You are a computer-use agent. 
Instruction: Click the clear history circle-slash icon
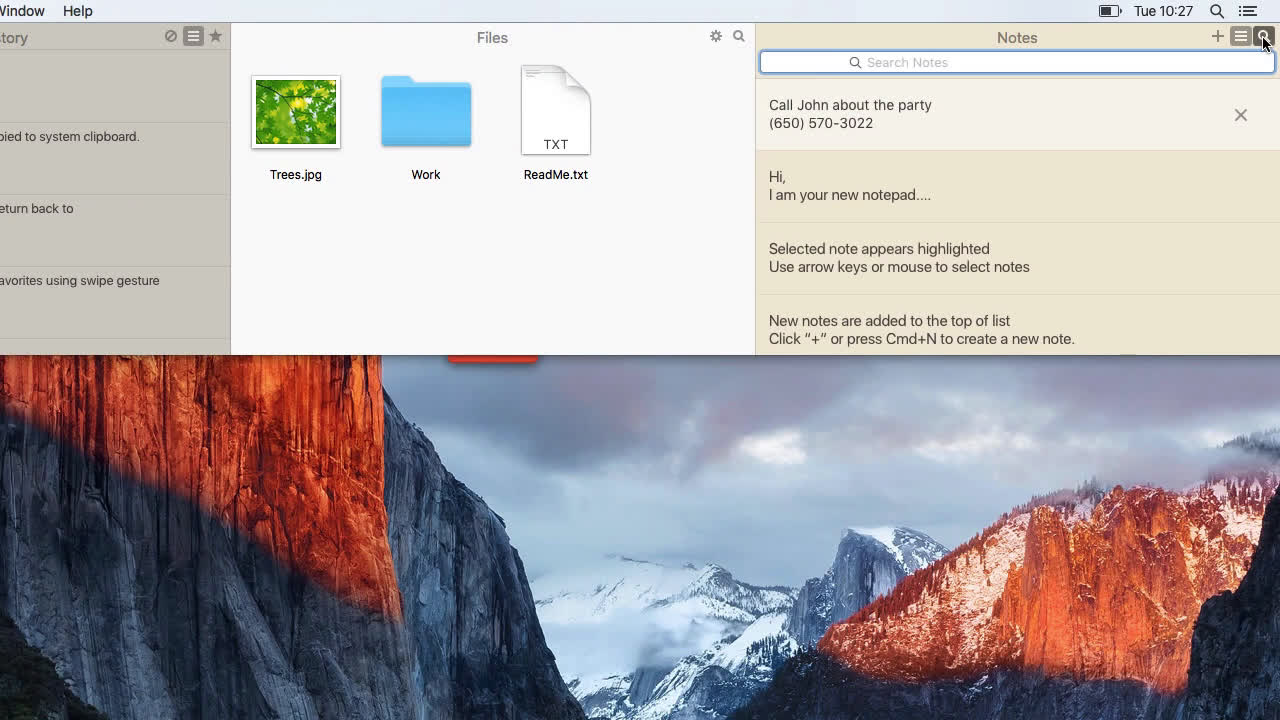coord(171,36)
